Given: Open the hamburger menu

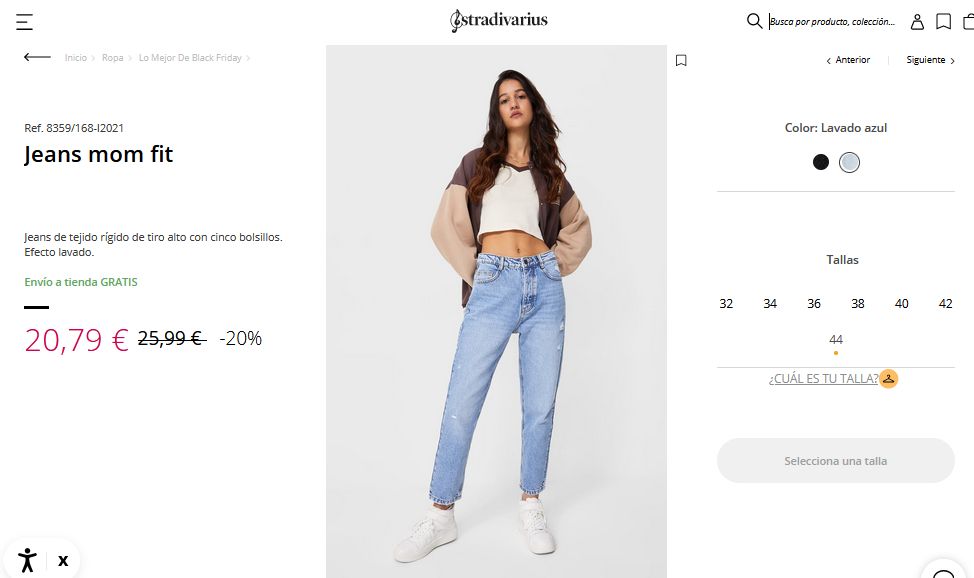Looking at the screenshot, I should pyautogui.click(x=24, y=22).
